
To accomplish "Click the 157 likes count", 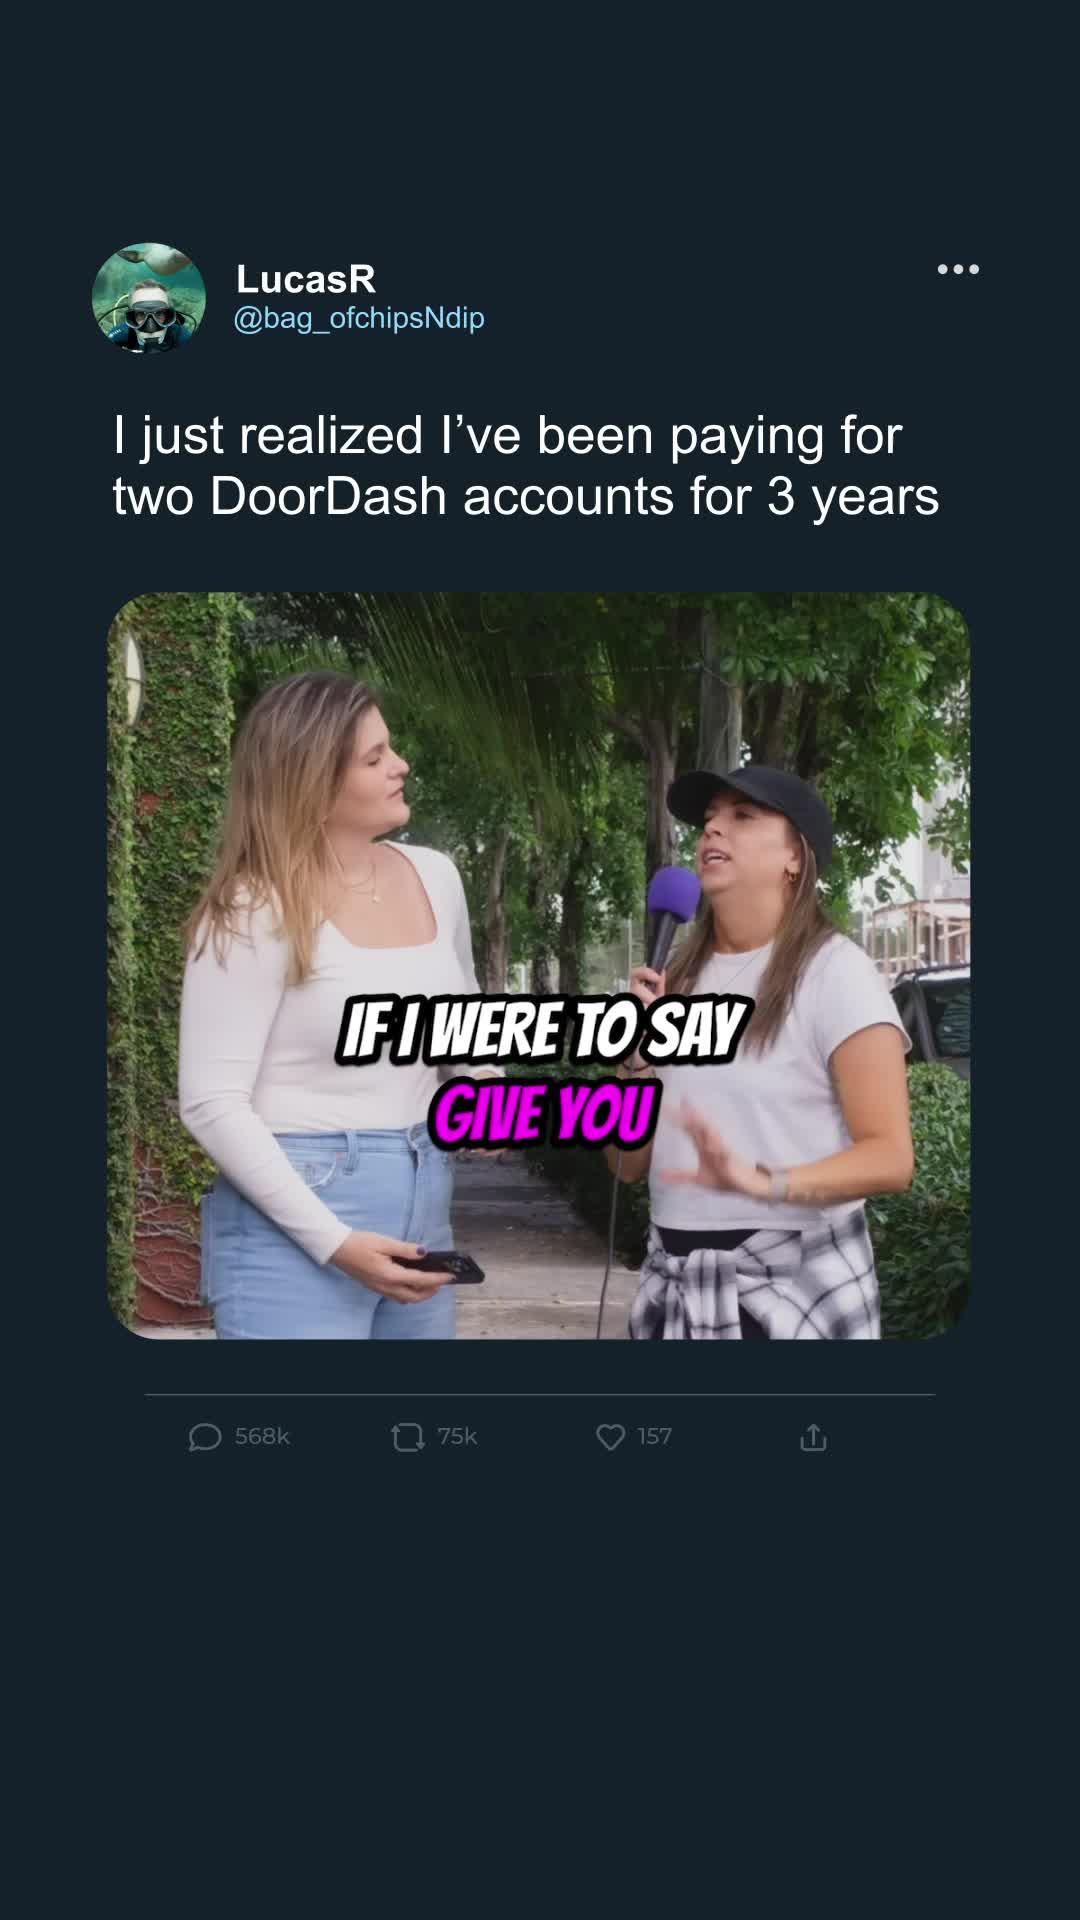I will click(654, 1436).
